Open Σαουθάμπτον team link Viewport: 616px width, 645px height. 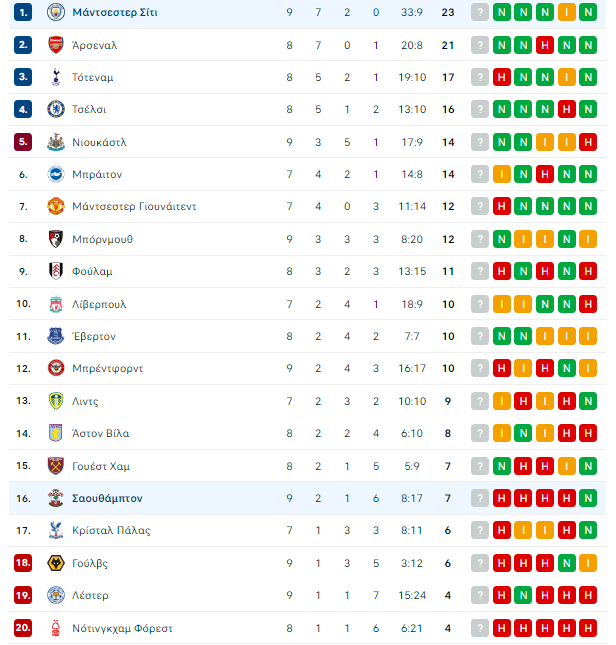[107, 499]
